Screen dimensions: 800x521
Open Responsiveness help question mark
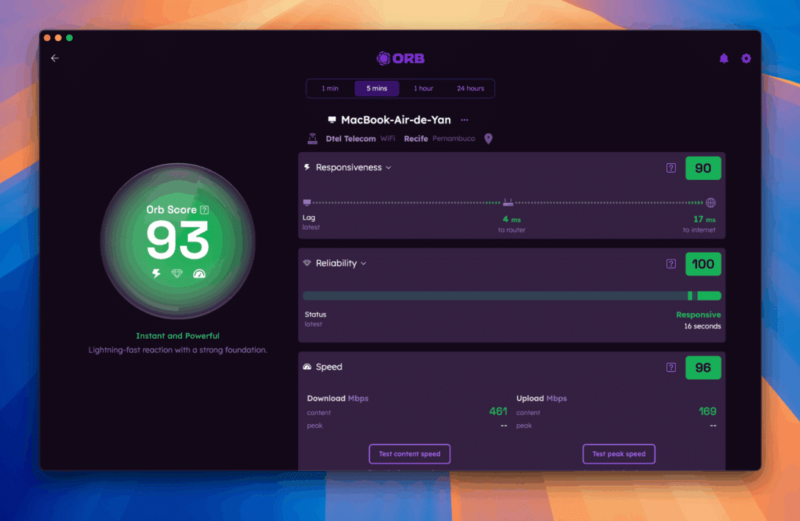[671, 168]
